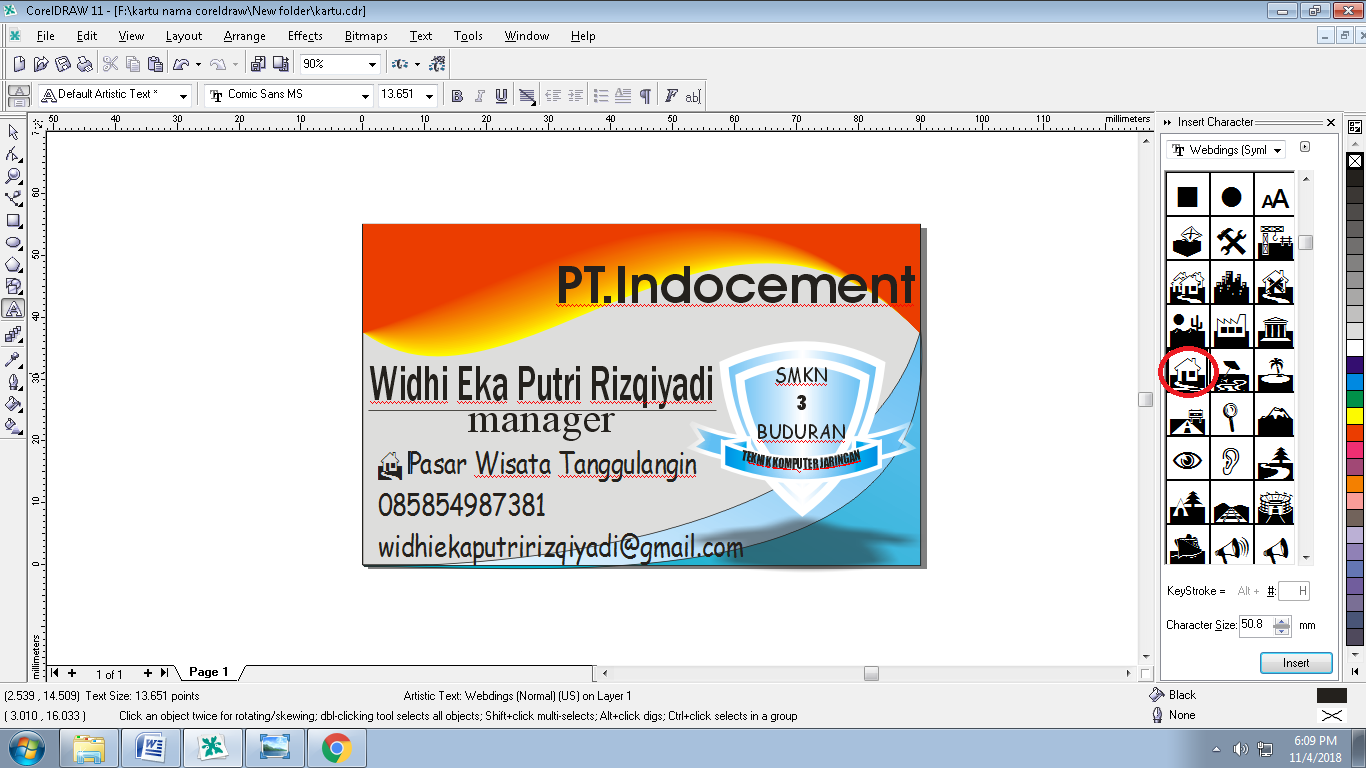
Task: Open the font size dropdown
Action: click(x=430, y=95)
